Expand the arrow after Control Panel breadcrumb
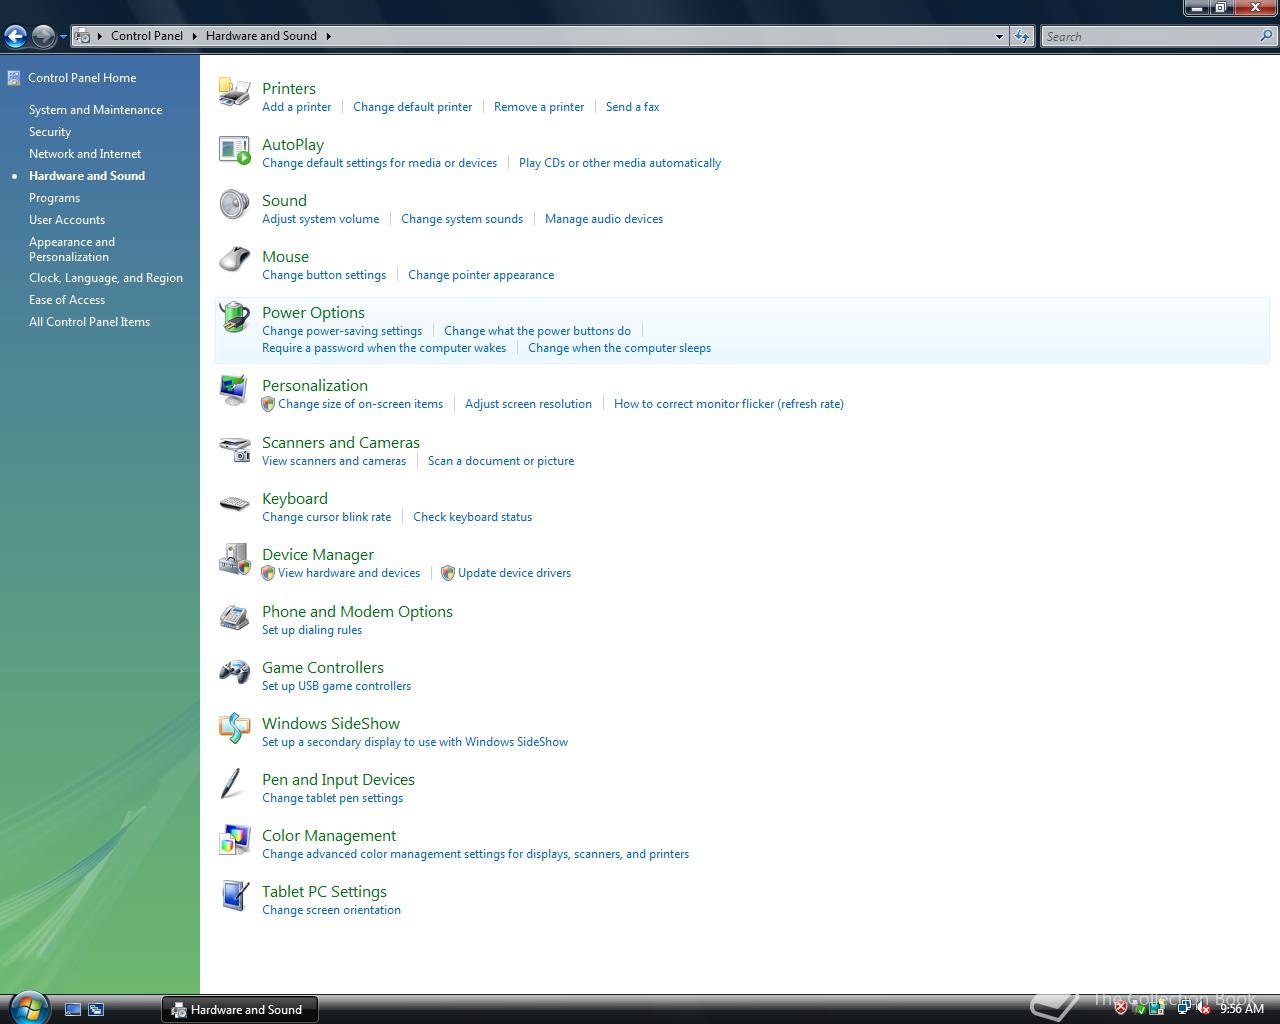Viewport: 1280px width, 1024px height. click(195, 36)
